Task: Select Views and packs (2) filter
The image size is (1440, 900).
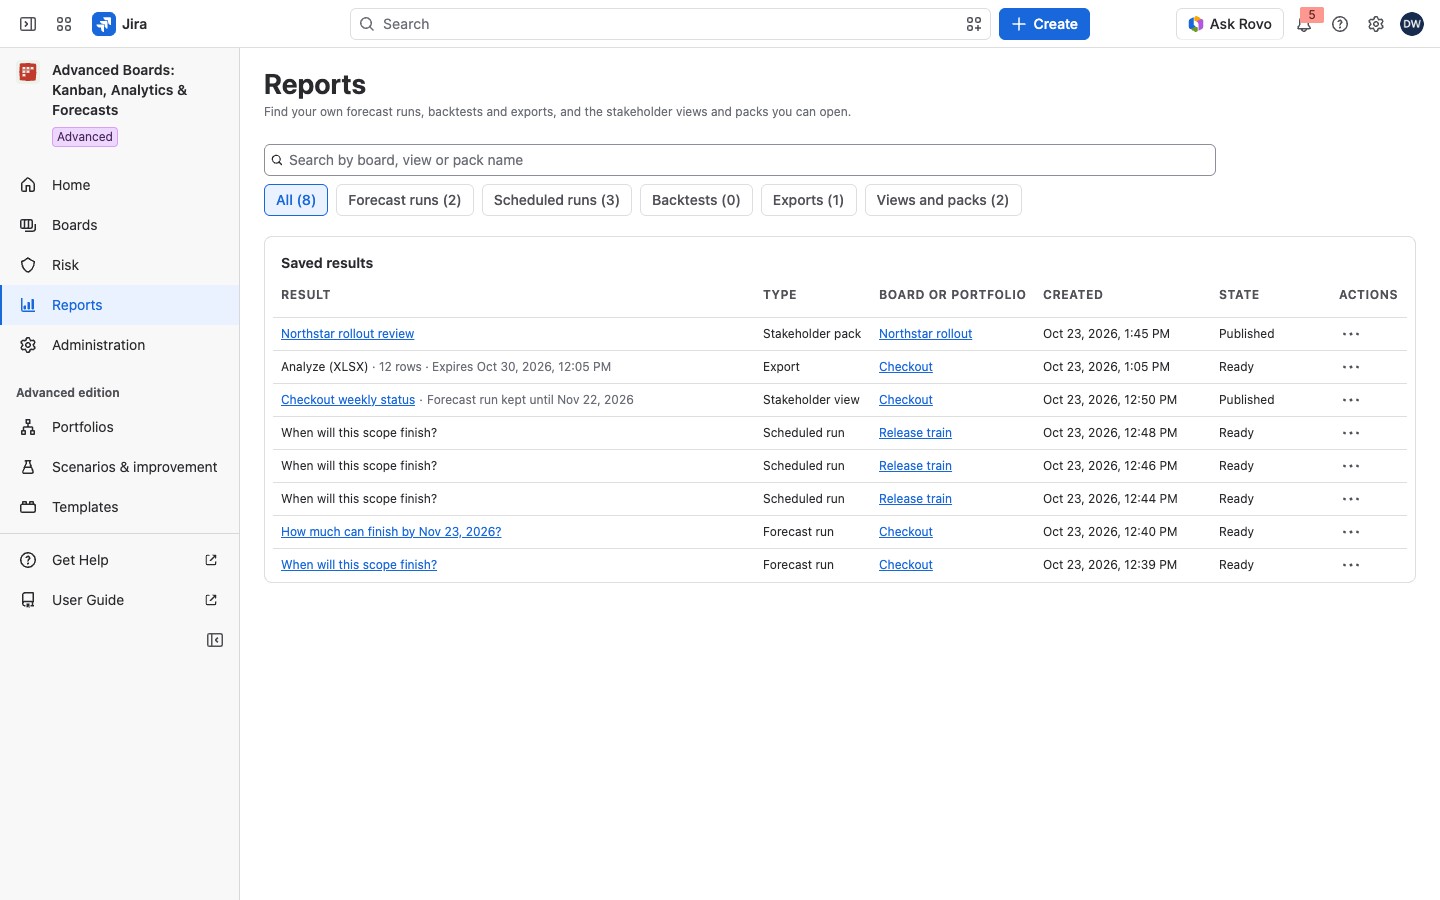Action: click(x=943, y=200)
